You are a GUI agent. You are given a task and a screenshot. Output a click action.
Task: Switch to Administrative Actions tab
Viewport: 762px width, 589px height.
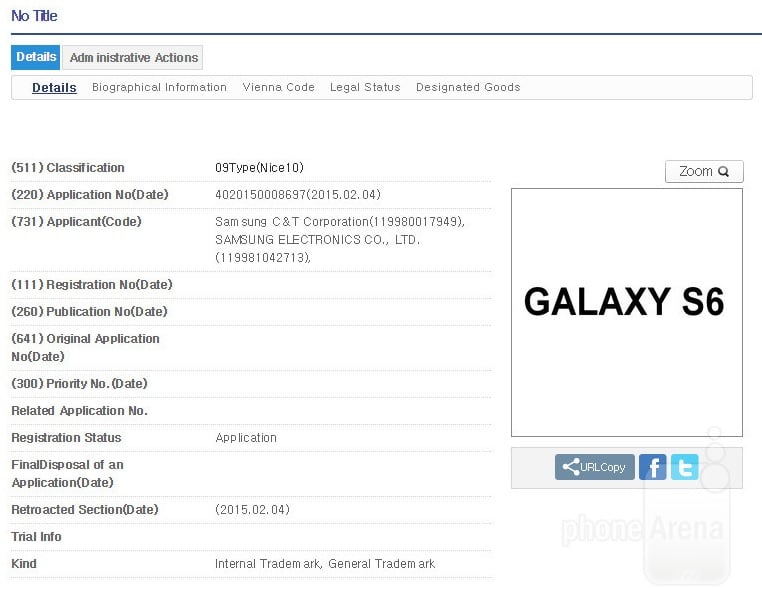click(x=133, y=58)
